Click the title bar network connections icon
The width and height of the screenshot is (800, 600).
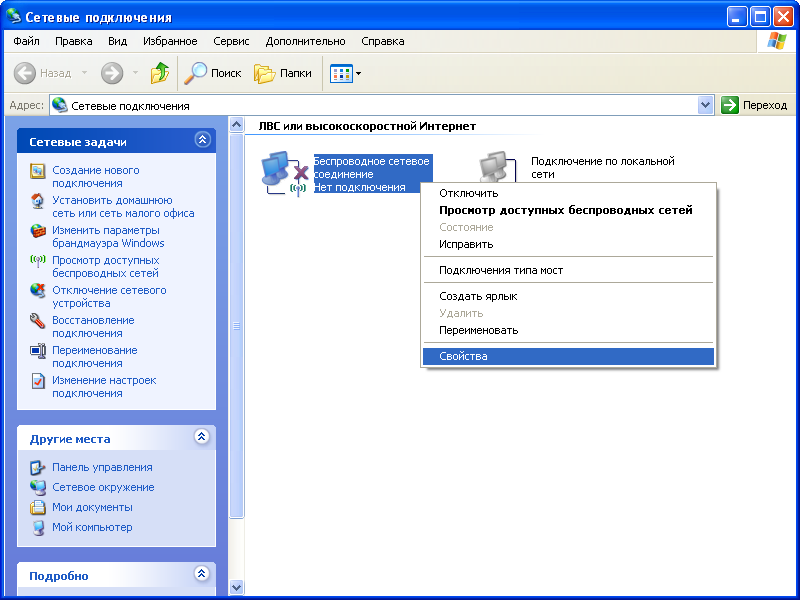click(14, 16)
